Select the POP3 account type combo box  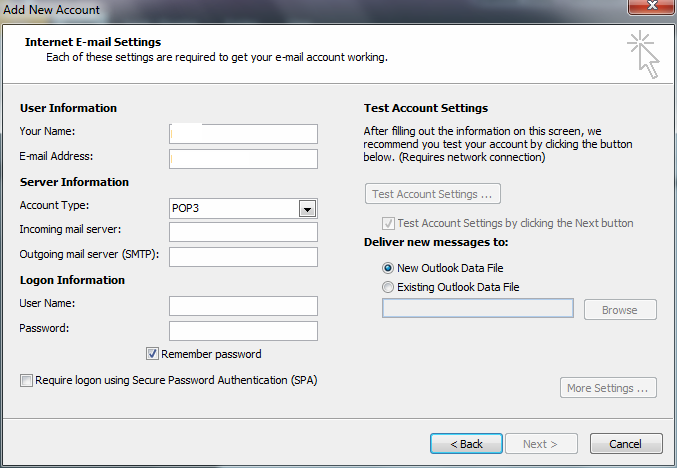pos(243,209)
